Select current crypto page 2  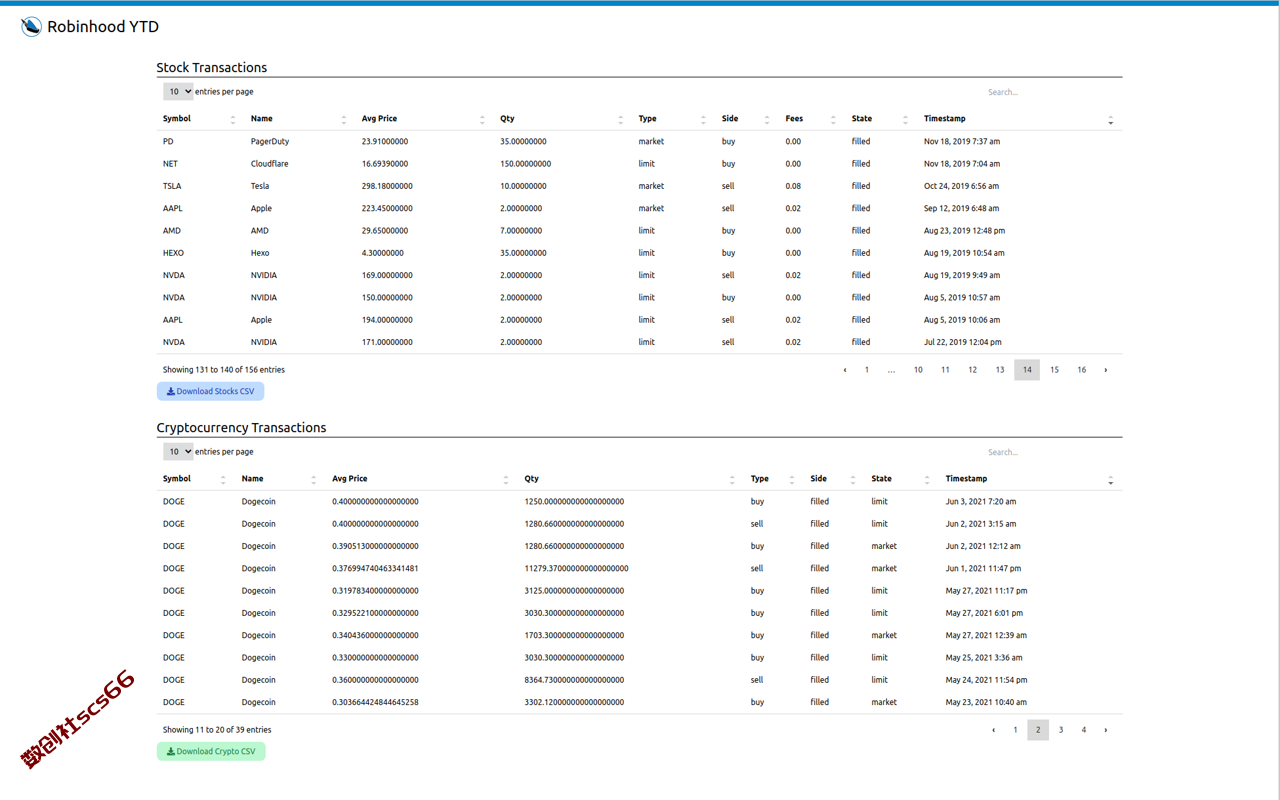coord(1038,730)
